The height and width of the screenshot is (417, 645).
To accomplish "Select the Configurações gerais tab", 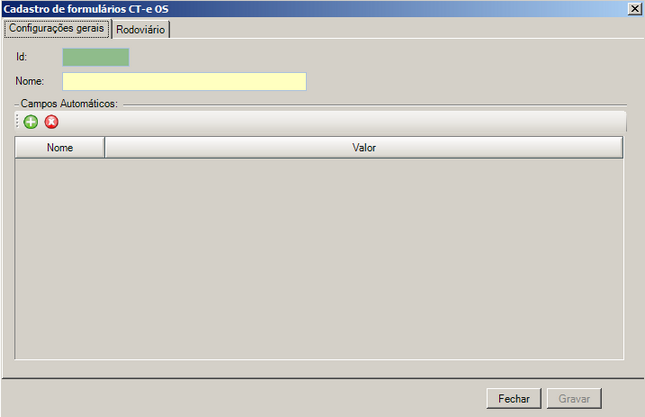I will pyautogui.click(x=57, y=28).
